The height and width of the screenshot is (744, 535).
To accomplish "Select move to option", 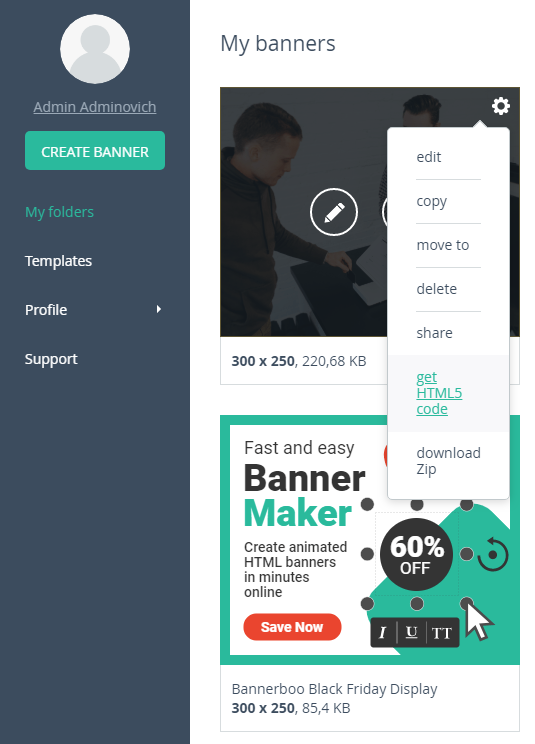I will pyautogui.click(x=443, y=245).
